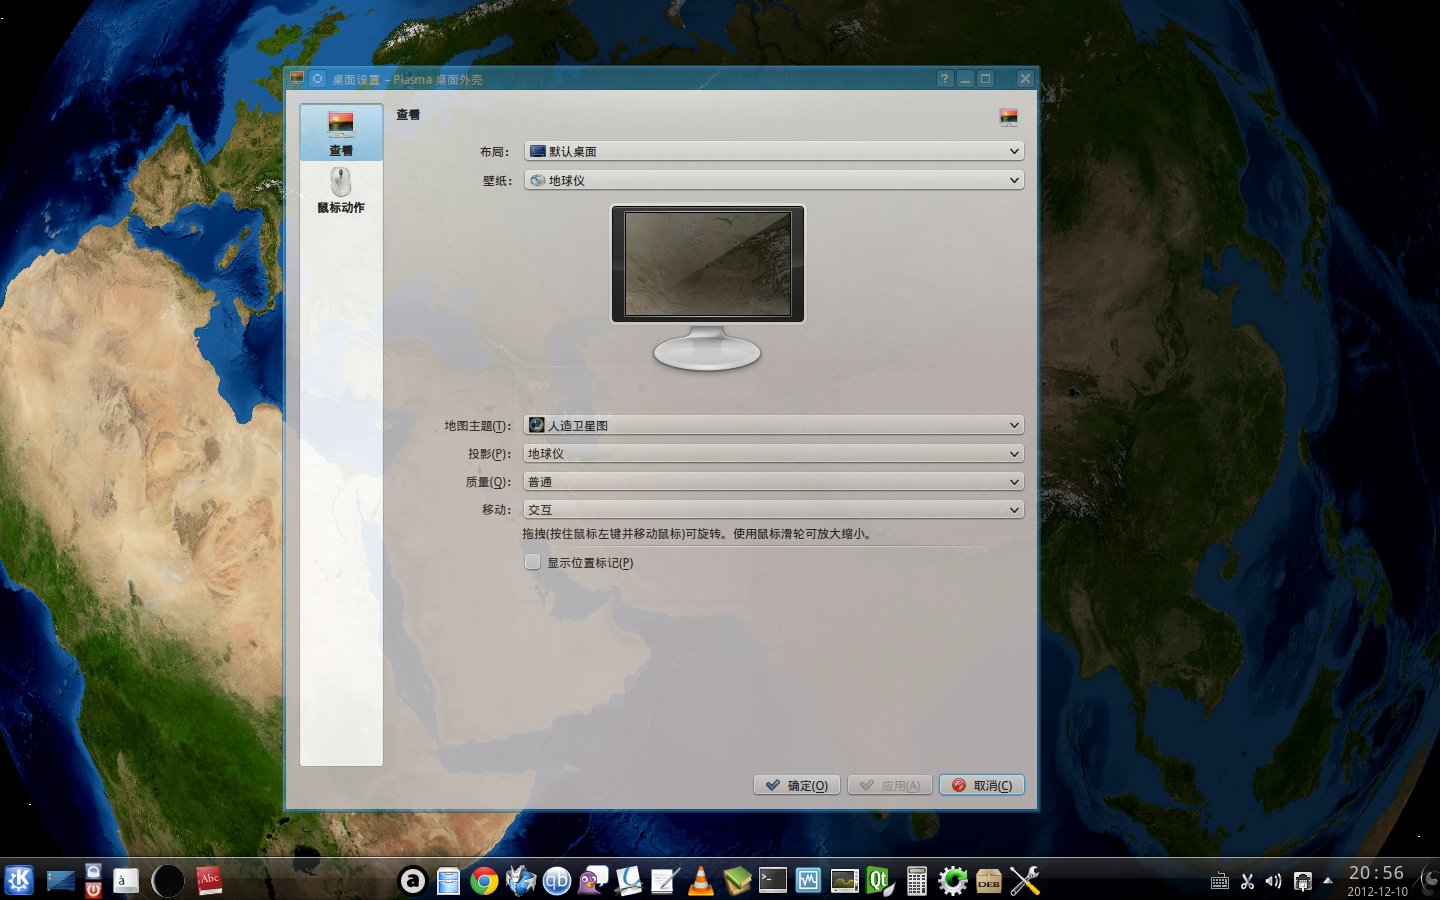Click the small wallpaper icon at dialog top right
Image resolution: width=1440 pixels, height=900 pixels.
click(1009, 117)
